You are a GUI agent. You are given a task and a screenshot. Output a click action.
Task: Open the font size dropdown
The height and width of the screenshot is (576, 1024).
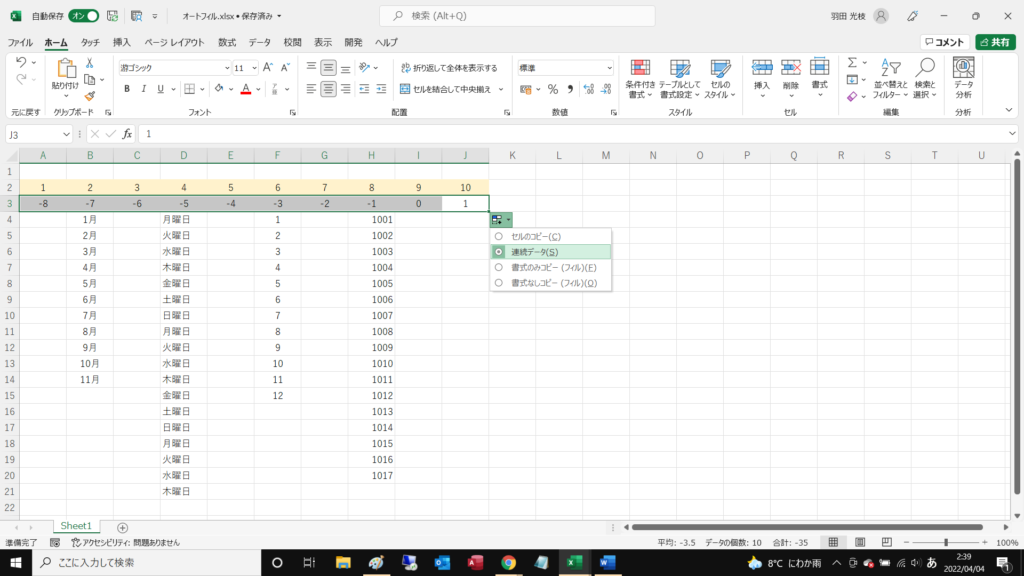click(254, 68)
